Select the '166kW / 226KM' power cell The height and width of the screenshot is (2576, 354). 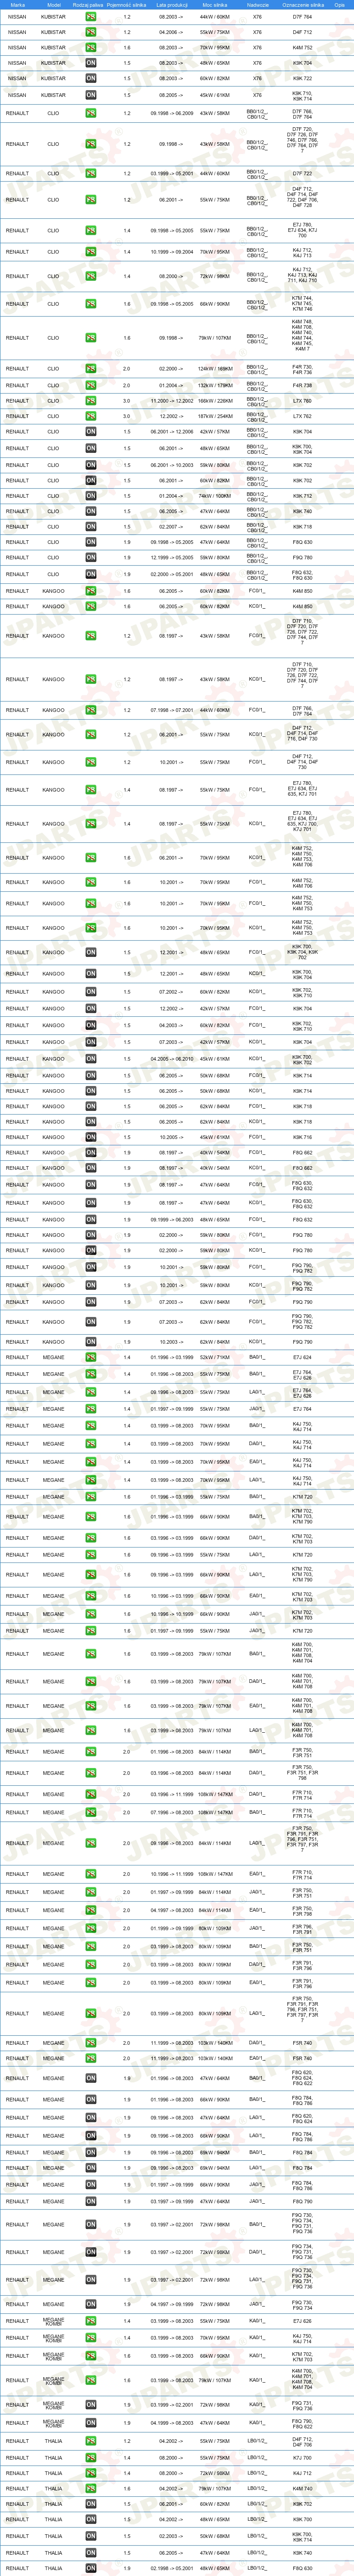[x=214, y=401]
